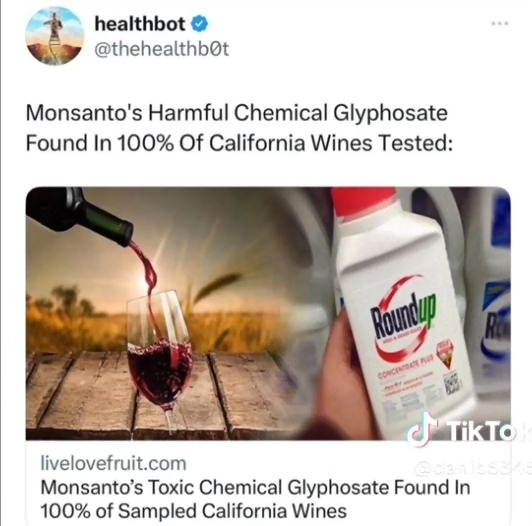Click the Roundup logo on the bottle

click(403, 317)
